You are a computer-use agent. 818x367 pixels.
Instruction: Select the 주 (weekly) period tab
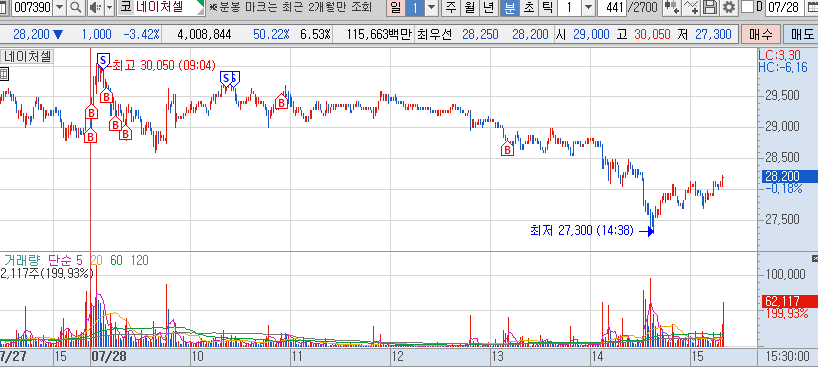(452, 7)
